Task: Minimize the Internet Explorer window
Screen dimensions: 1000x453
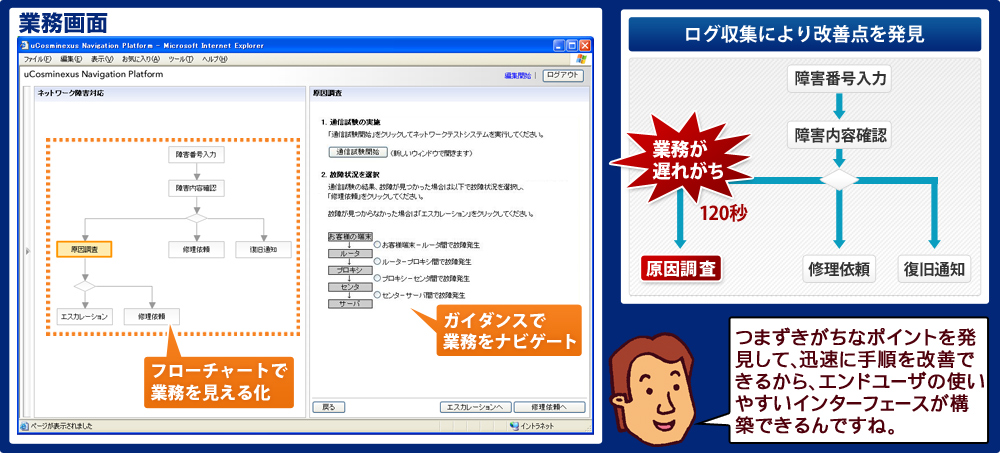Action: [x=559, y=45]
